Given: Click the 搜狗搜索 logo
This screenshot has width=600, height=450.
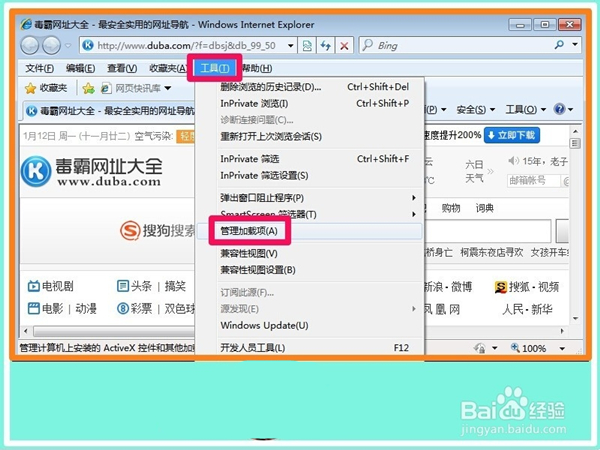Looking at the screenshot, I should tap(157, 230).
